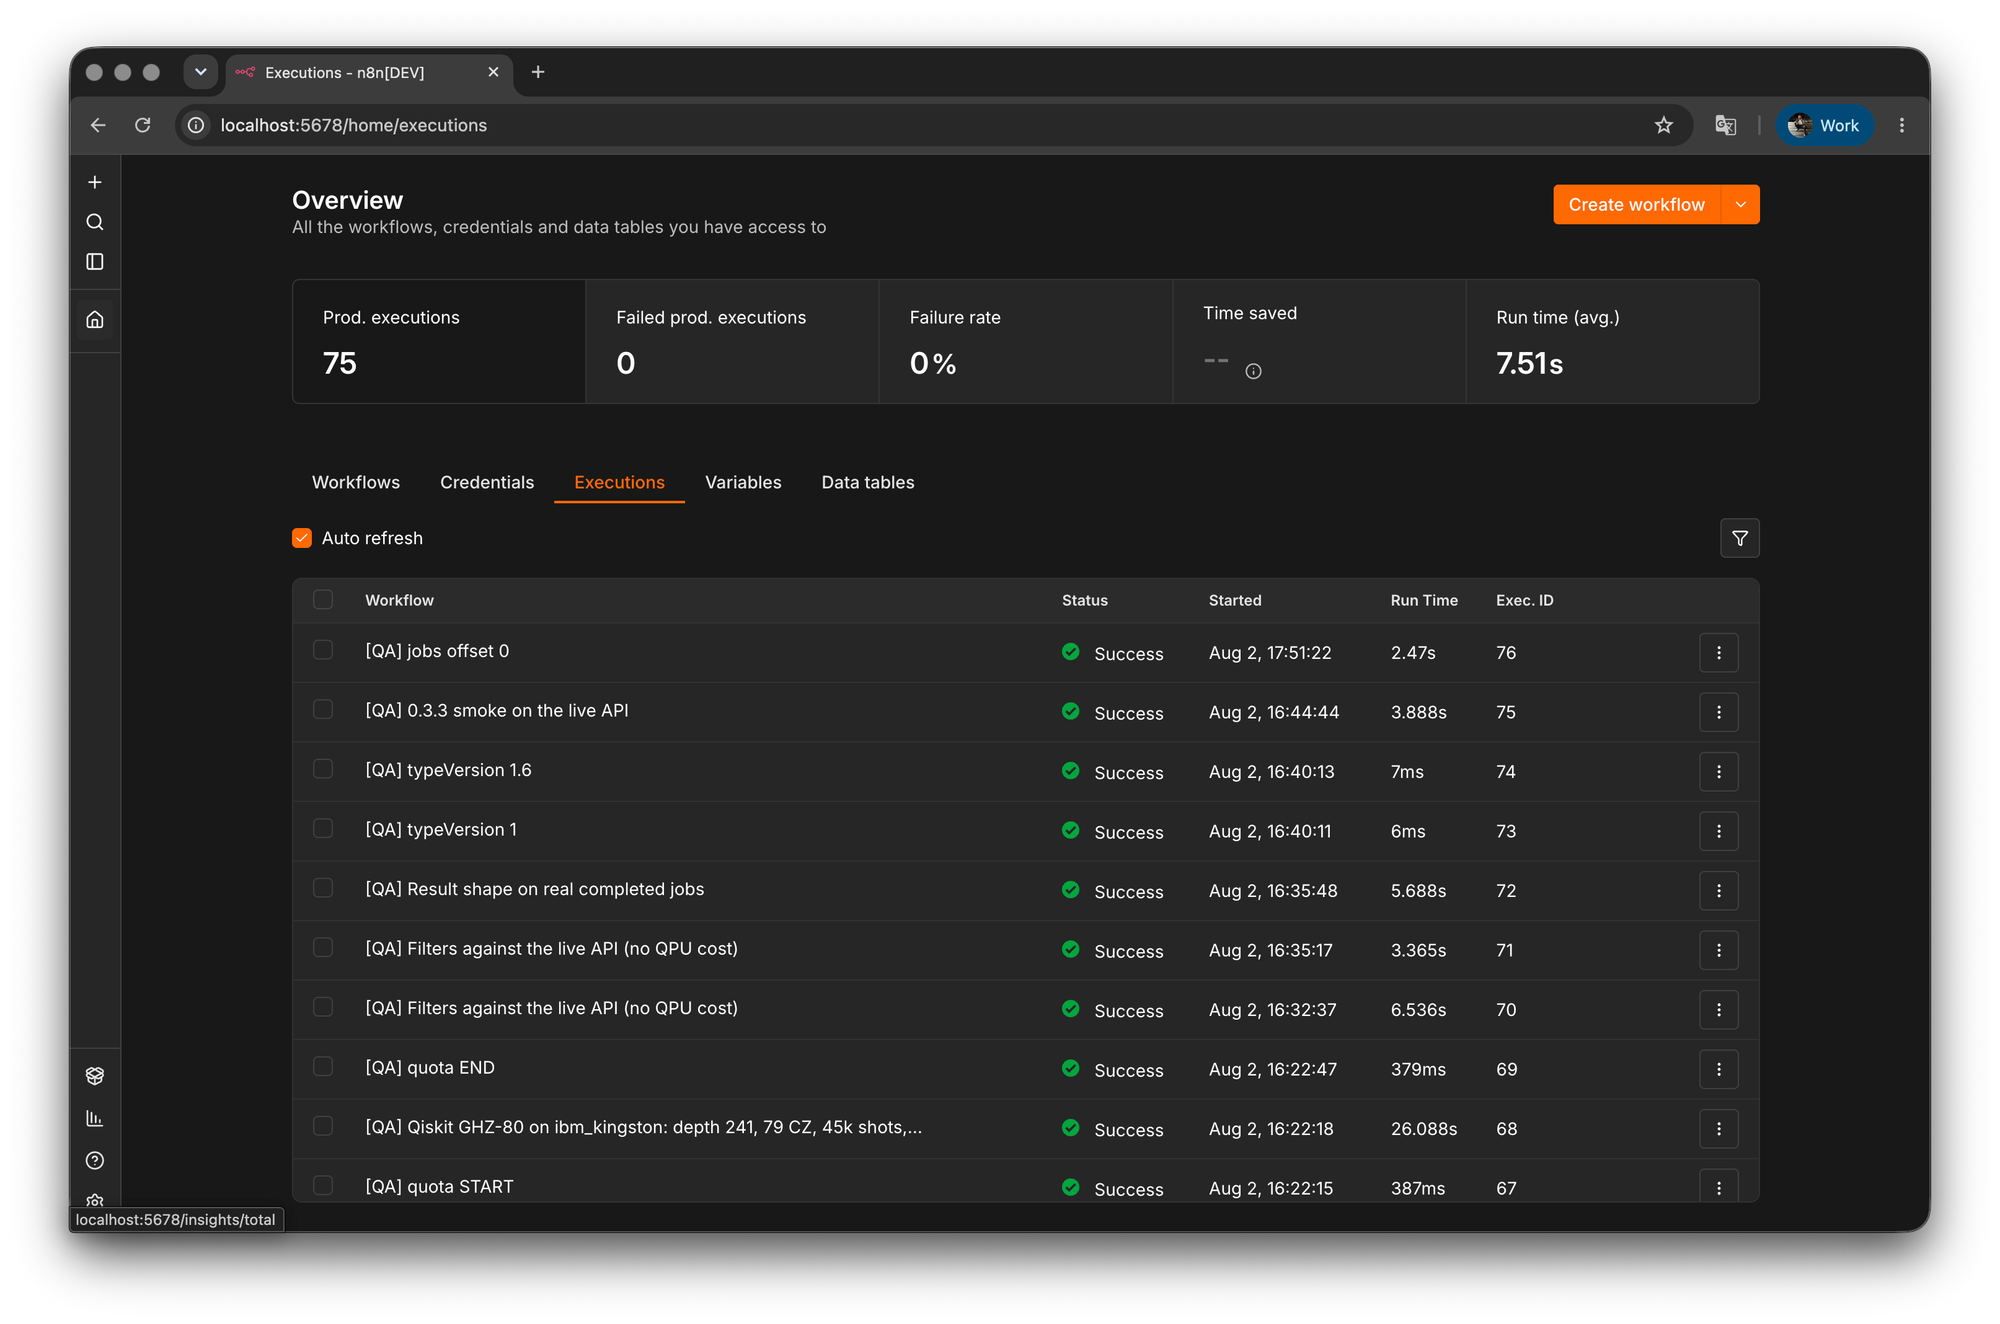Select the checkbox for Qiskit GHZ-80 row
Viewport: 2000px width, 1324px height.
pos(323,1126)
